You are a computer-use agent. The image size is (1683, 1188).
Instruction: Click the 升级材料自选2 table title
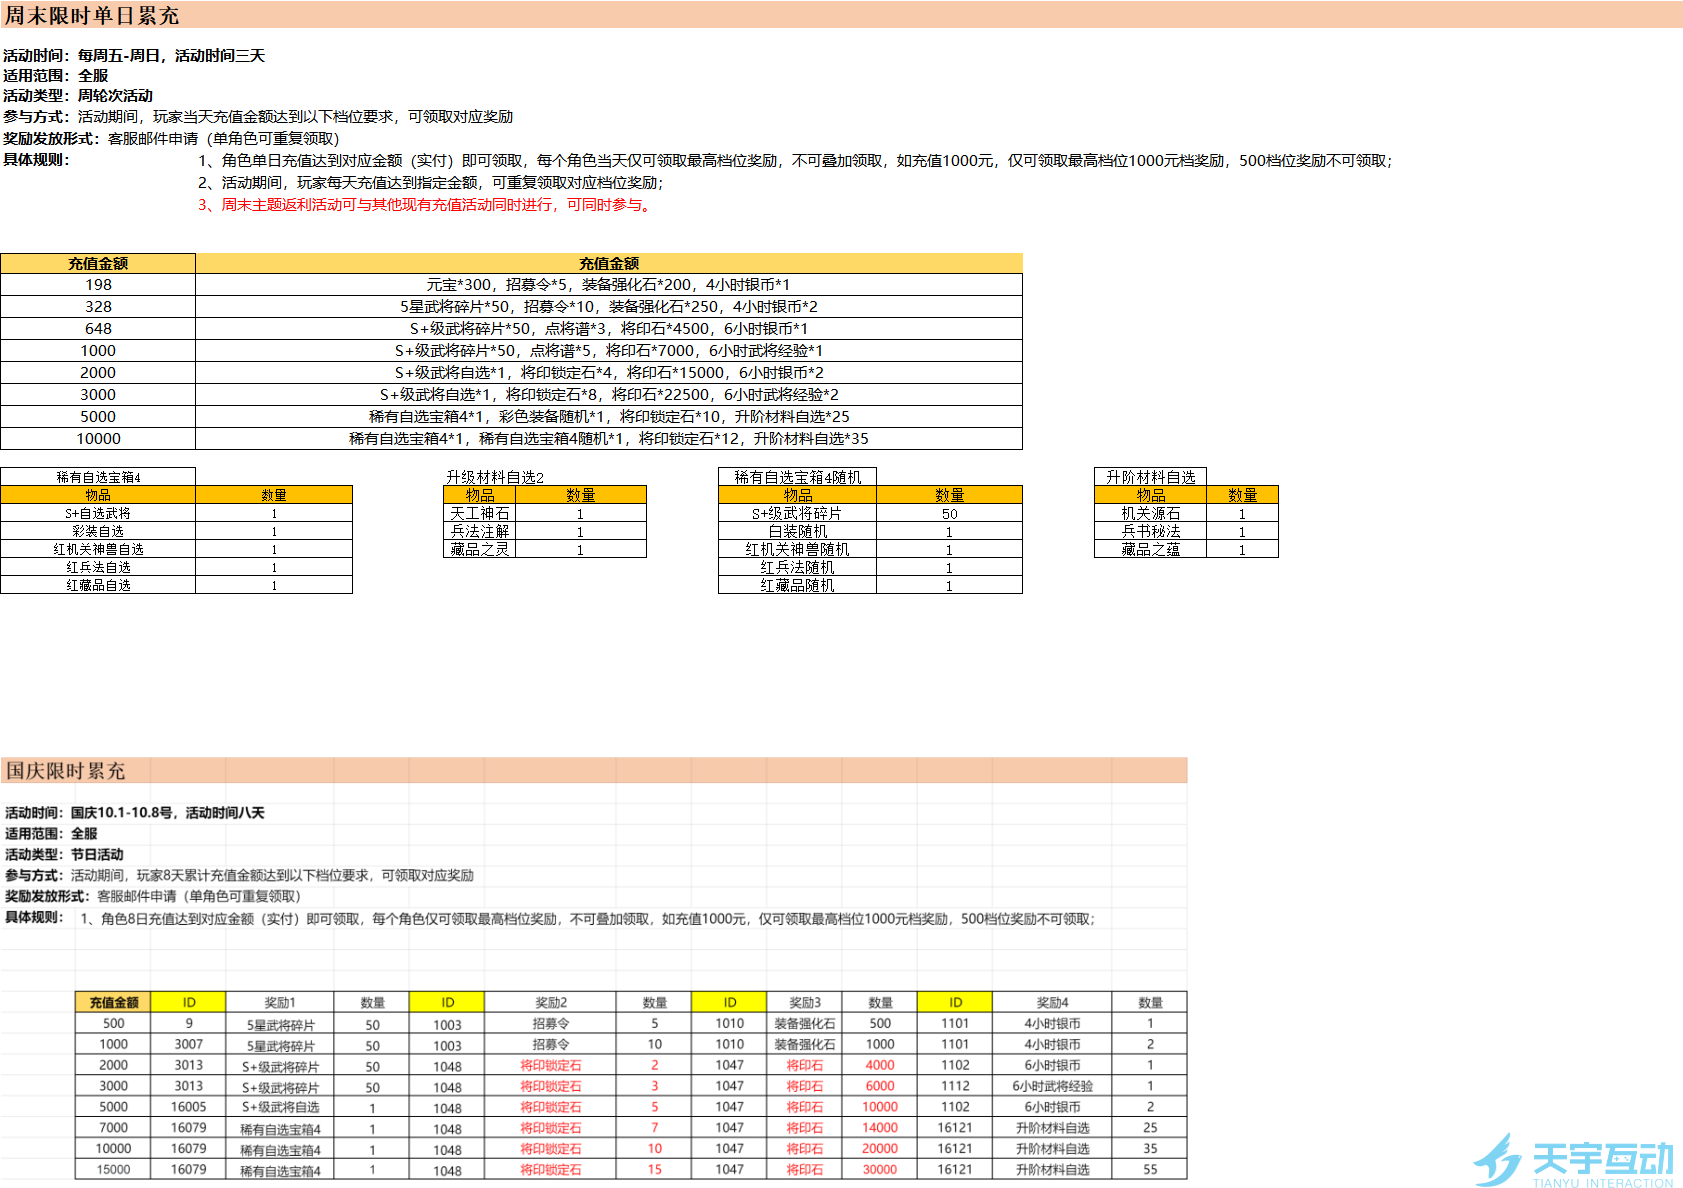point(494,477)
